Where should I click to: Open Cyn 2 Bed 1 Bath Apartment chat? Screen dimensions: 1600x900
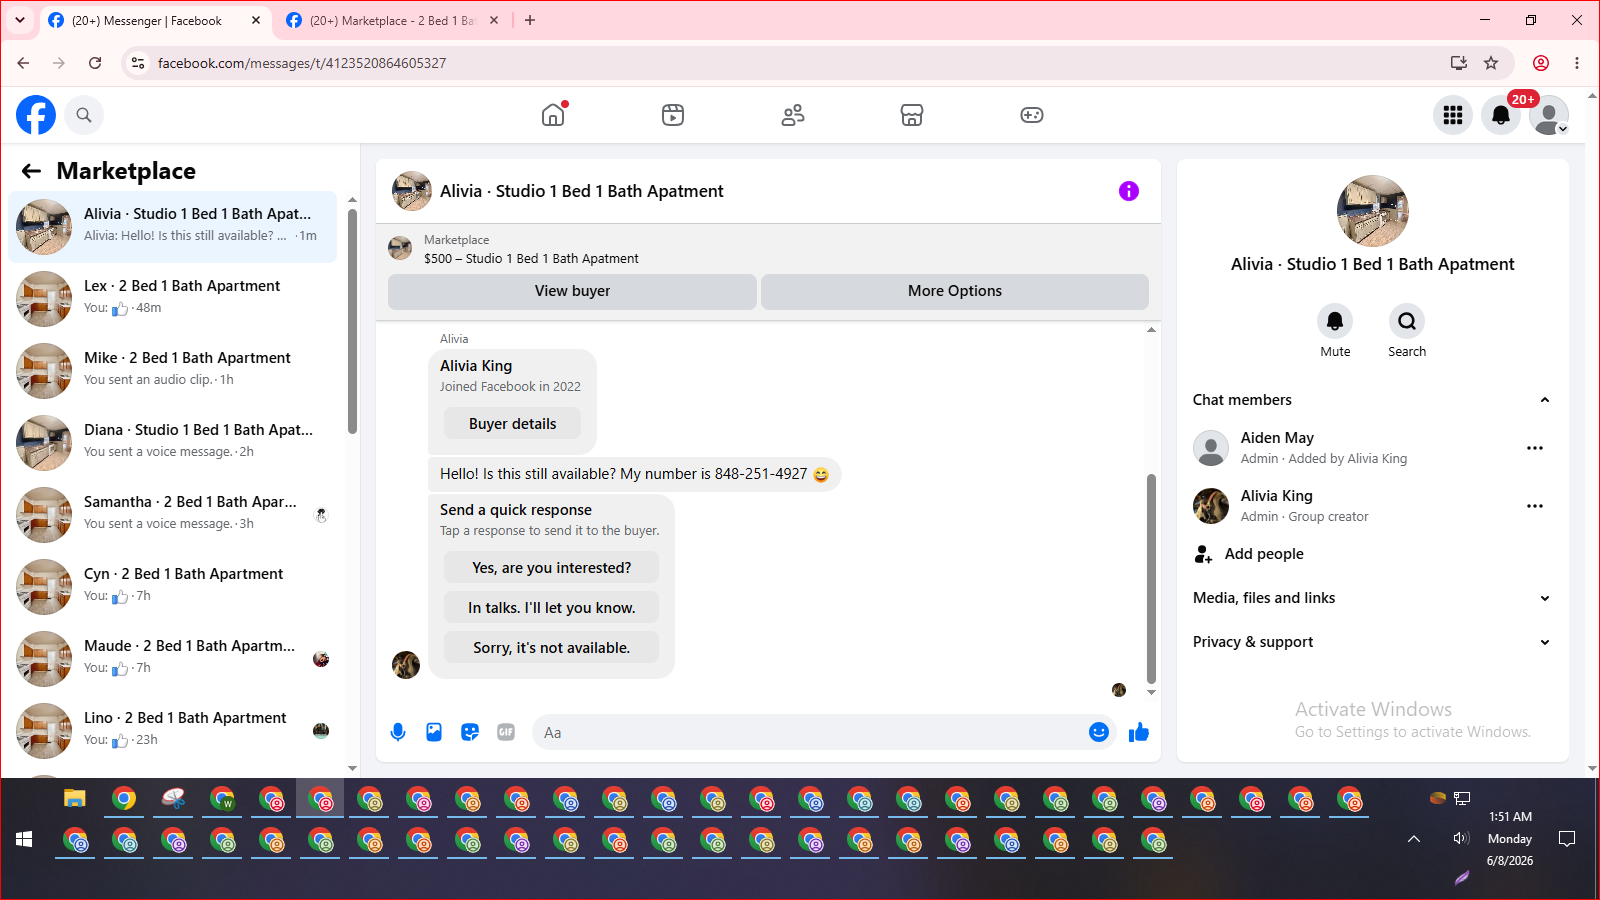(x=173, y=587)
